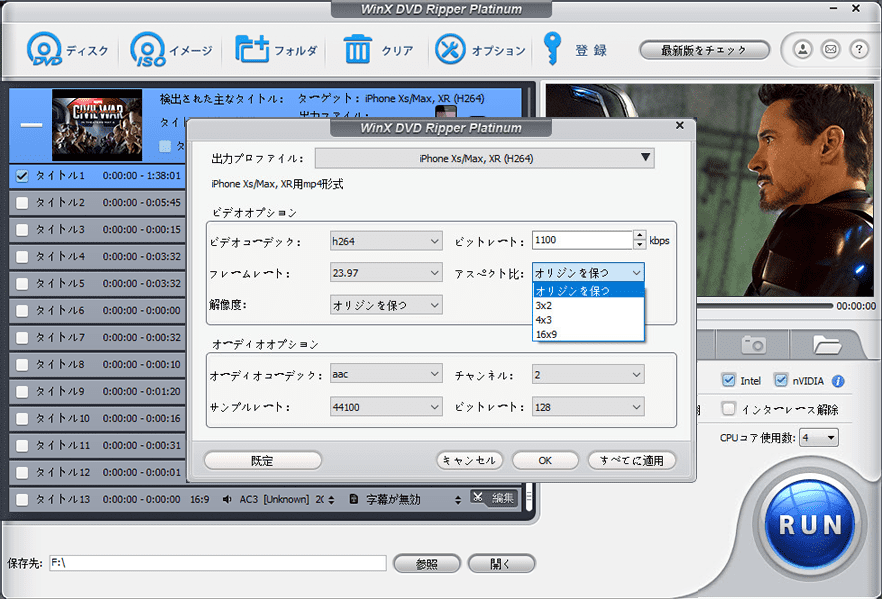This screenshot has width=882, height=599.
Task: Disable the Intel hardware acceleration checkbox
Action: coord(728,380)
